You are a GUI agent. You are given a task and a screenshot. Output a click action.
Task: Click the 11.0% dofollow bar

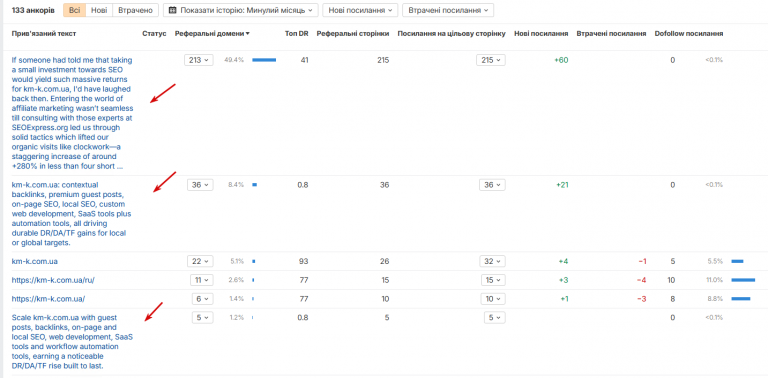point(743,280)
